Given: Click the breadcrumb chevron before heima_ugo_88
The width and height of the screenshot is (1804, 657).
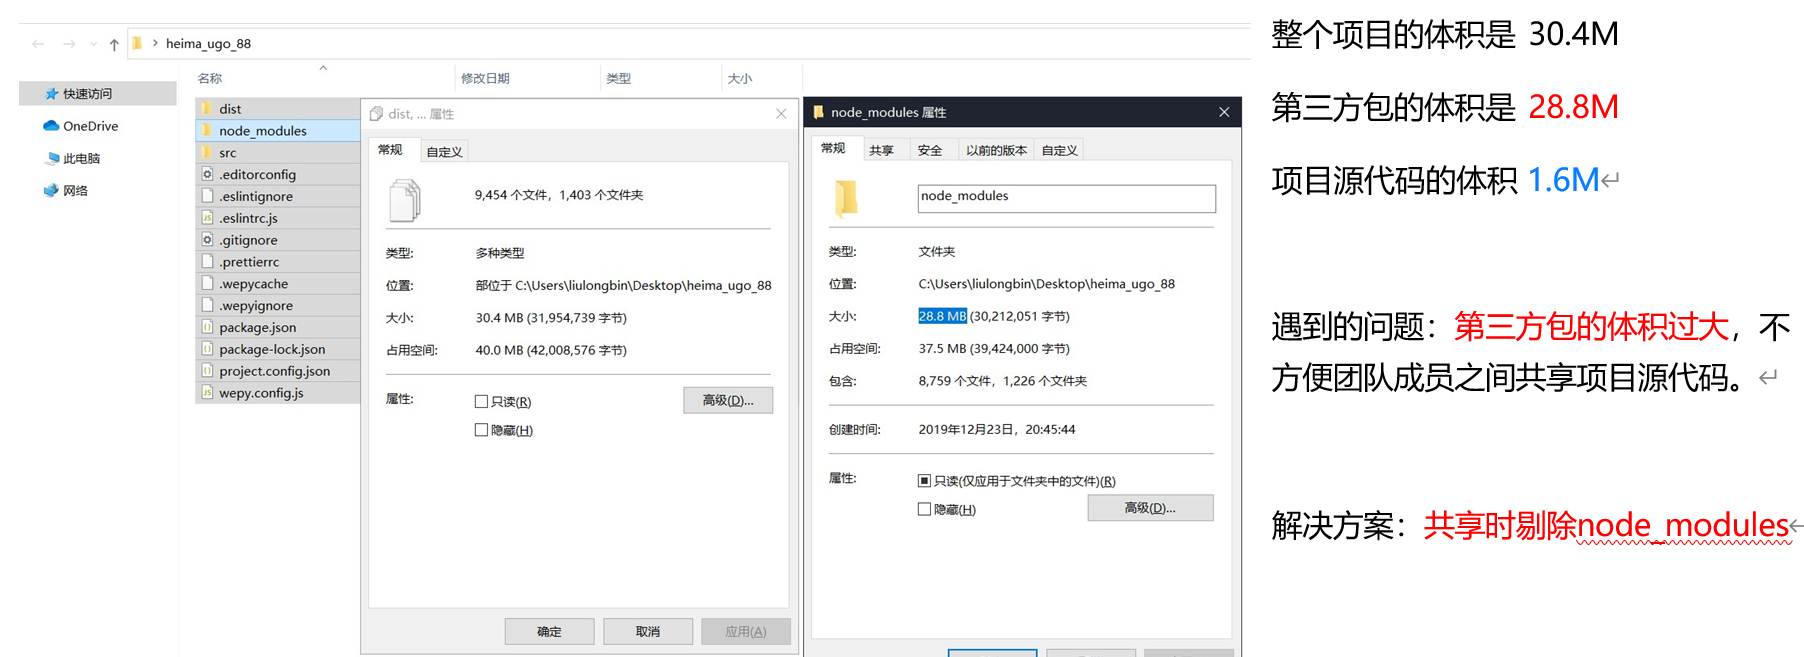Looking at the screenshot, I should click(155, 43).
